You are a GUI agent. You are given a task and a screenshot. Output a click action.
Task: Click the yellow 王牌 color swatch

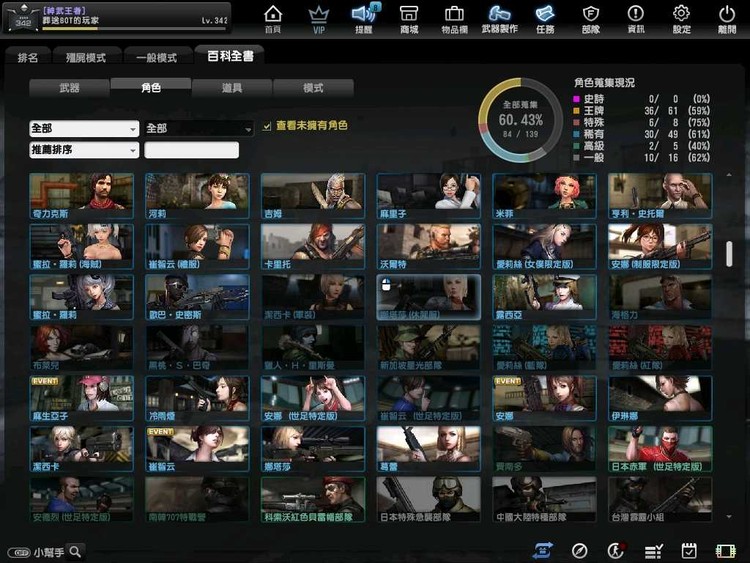576,111
